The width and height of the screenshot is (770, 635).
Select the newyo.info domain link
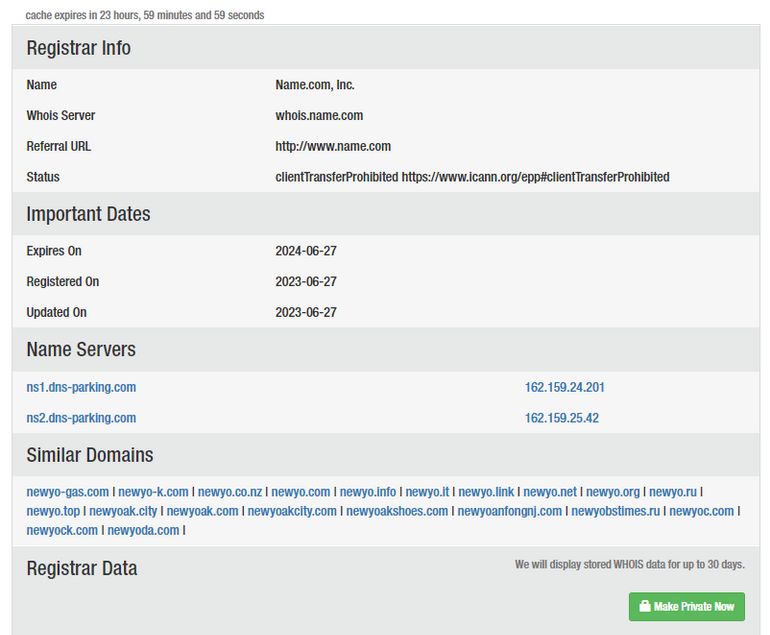pyautogui.click(x=368, y=492)
